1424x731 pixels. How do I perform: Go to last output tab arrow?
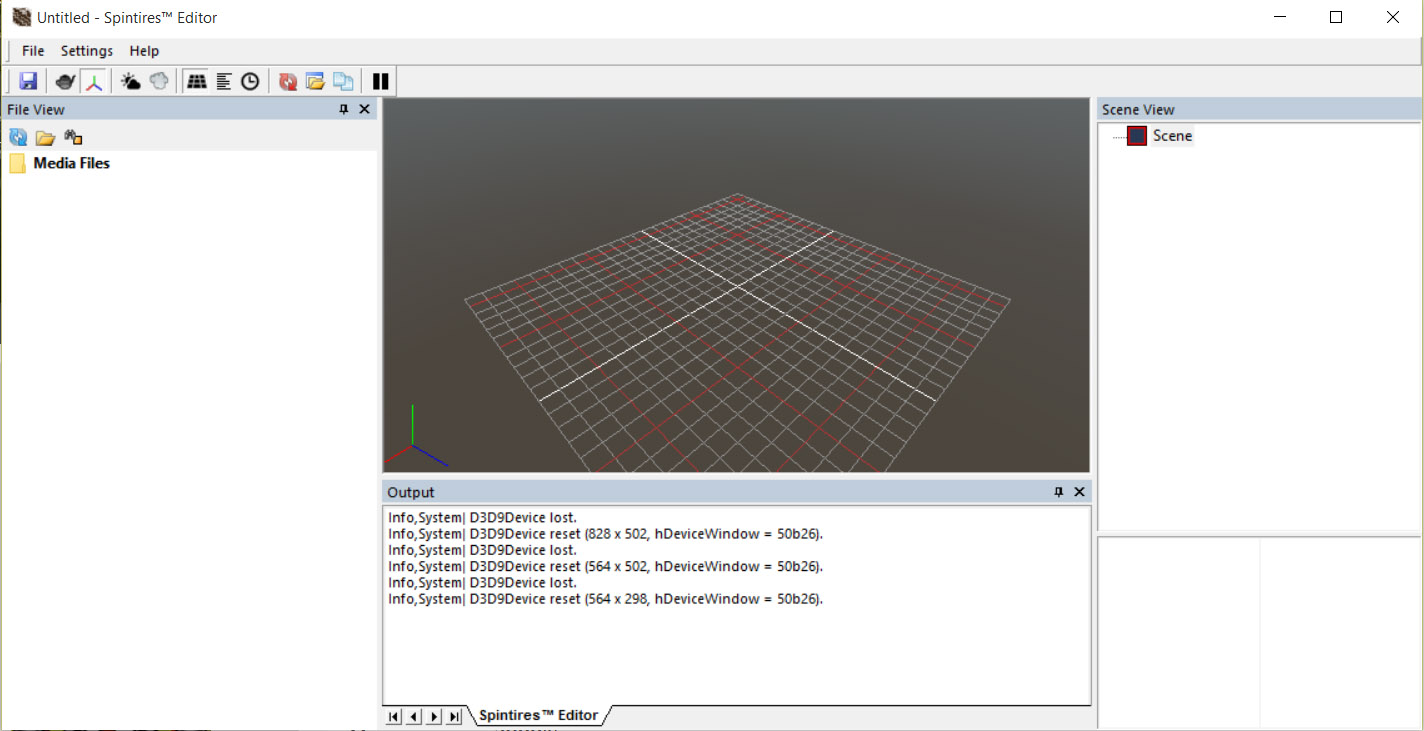(455, 716)
